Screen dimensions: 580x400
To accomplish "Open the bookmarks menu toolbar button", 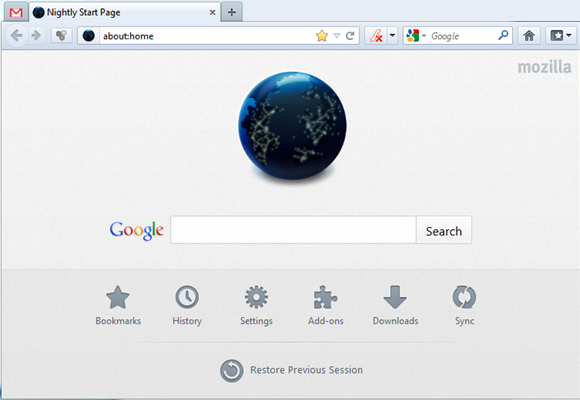I will point(561,36).
